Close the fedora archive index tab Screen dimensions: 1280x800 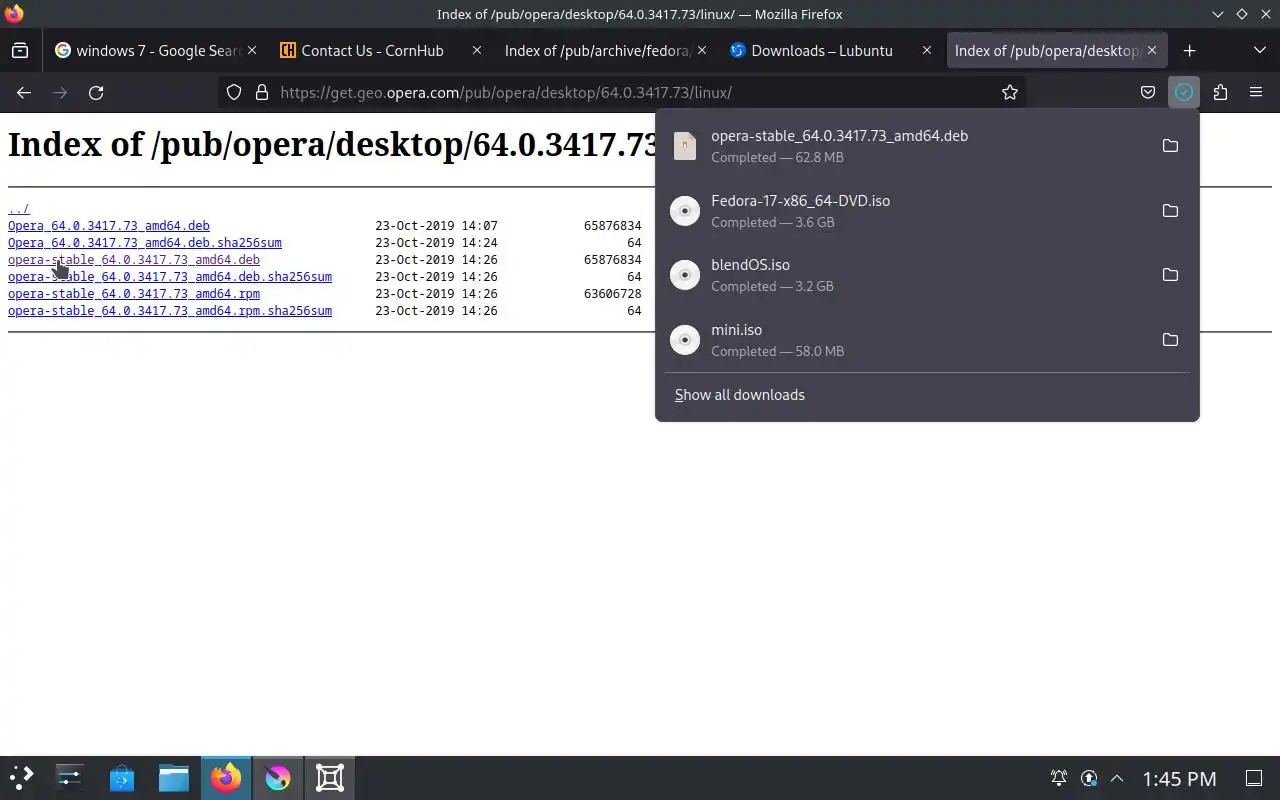click(702, 50)
